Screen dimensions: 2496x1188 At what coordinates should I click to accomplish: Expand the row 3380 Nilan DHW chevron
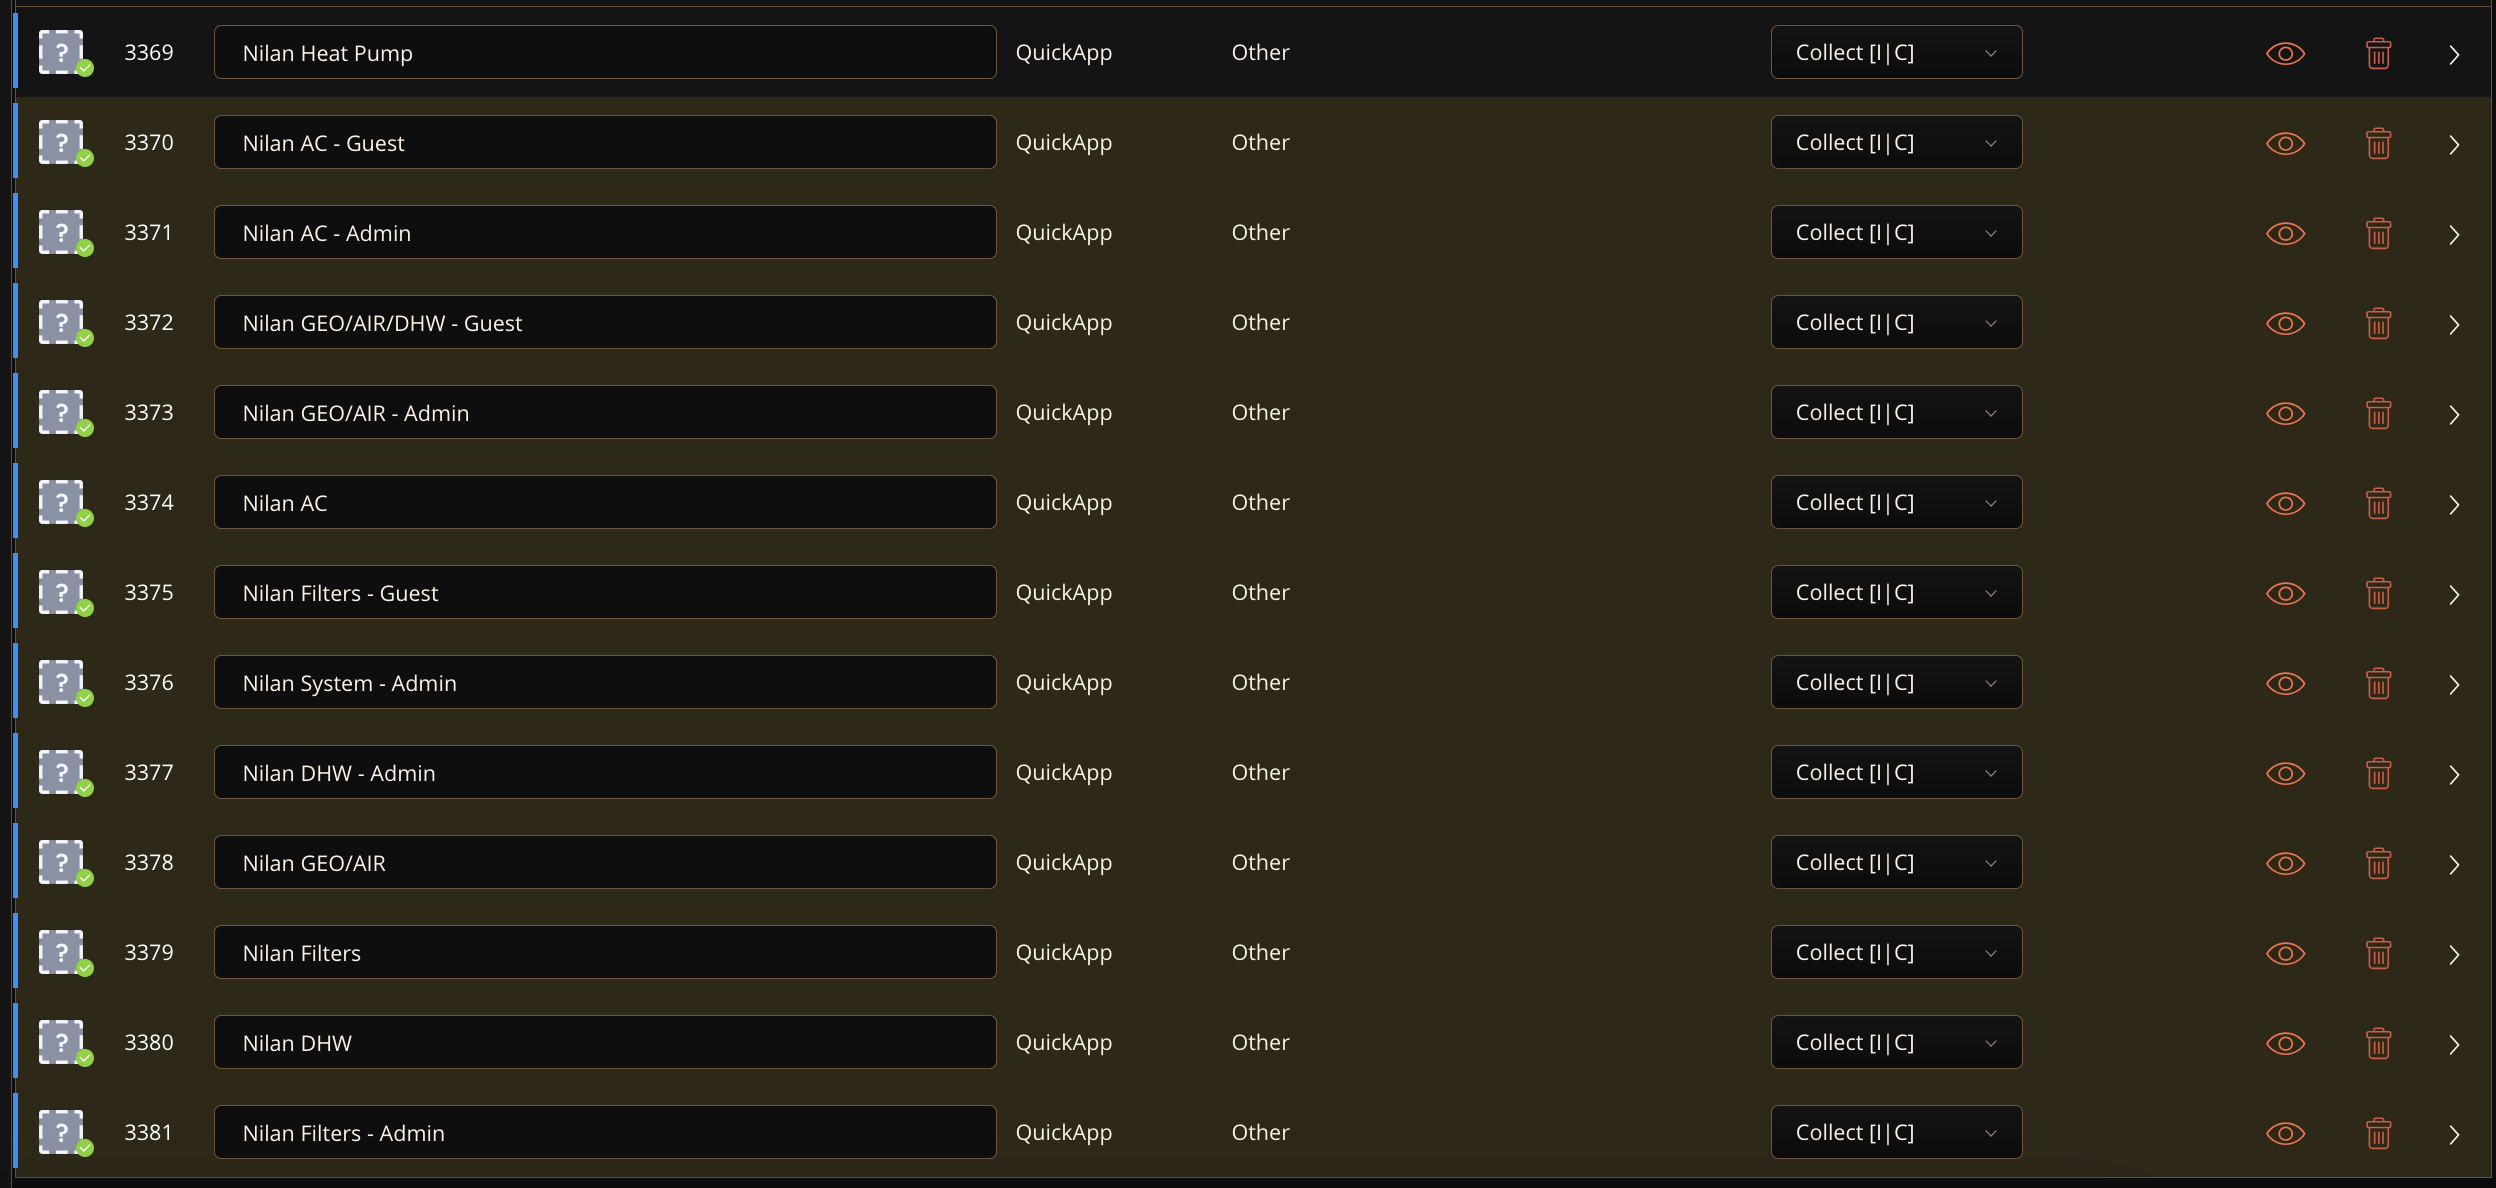(x=2454, y=1044)
